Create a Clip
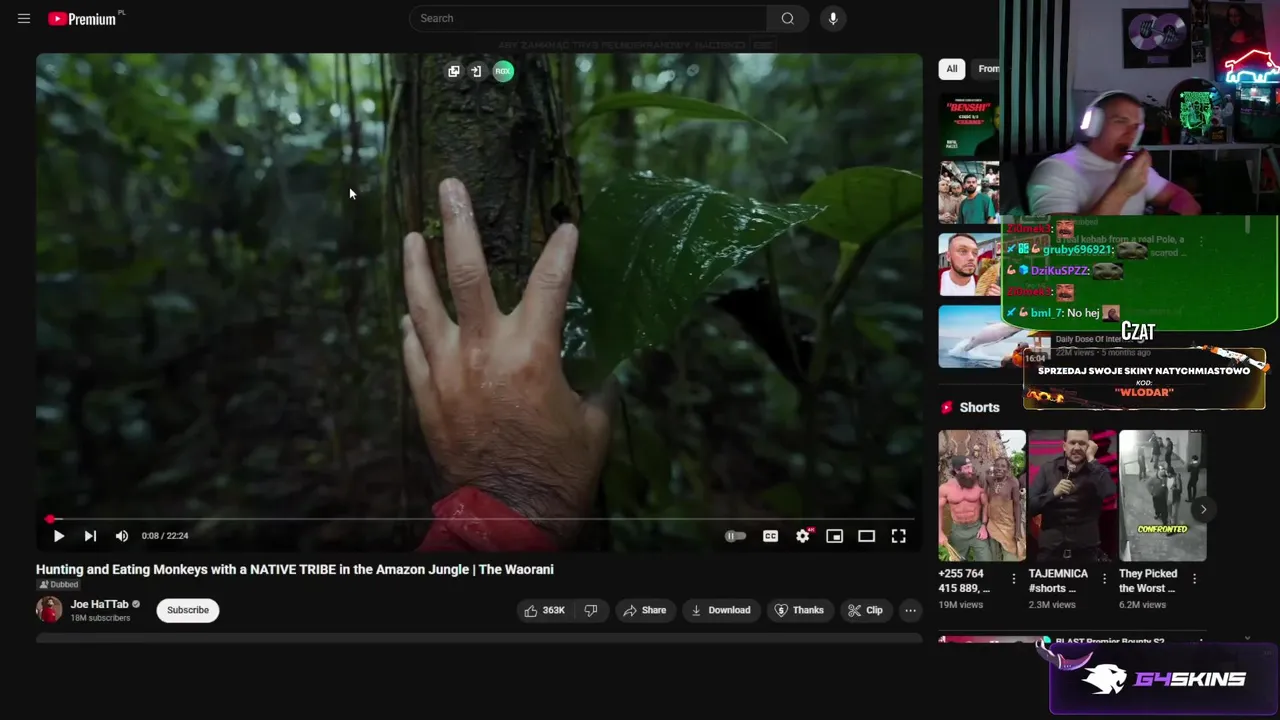 pyautogui.click(x=865, y=610)
